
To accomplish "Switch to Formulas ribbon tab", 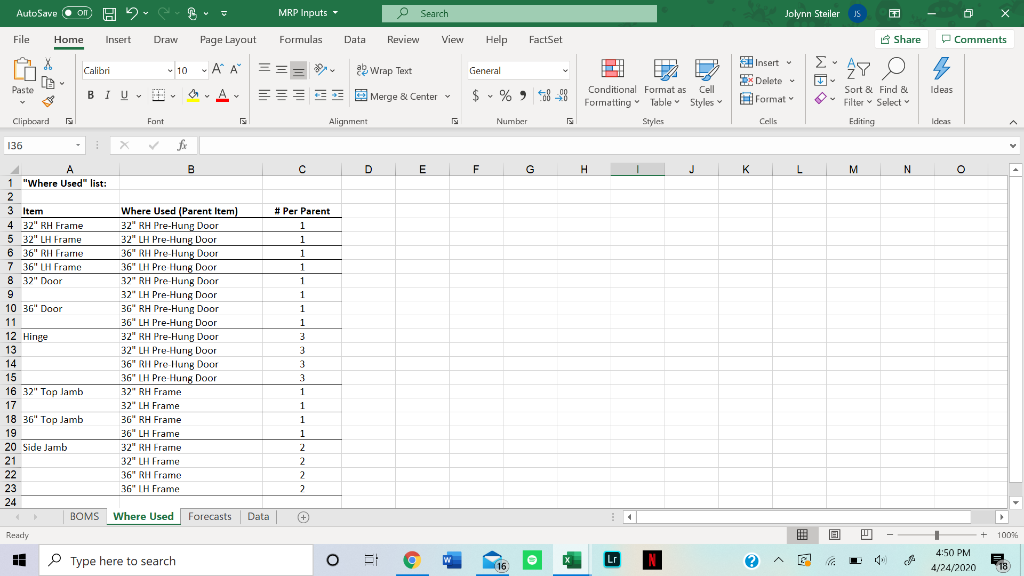I will 300,39.
